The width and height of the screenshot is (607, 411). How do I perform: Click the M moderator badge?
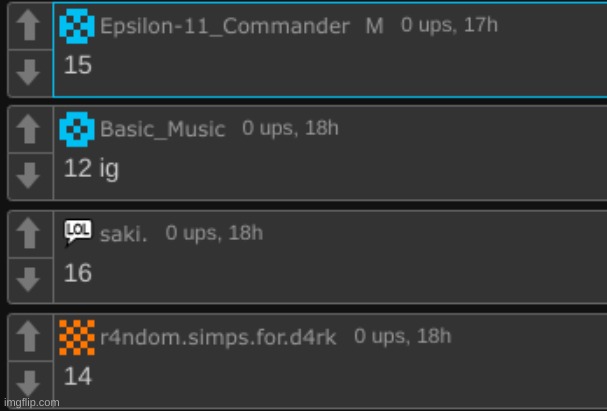click(x=374, y=27)
